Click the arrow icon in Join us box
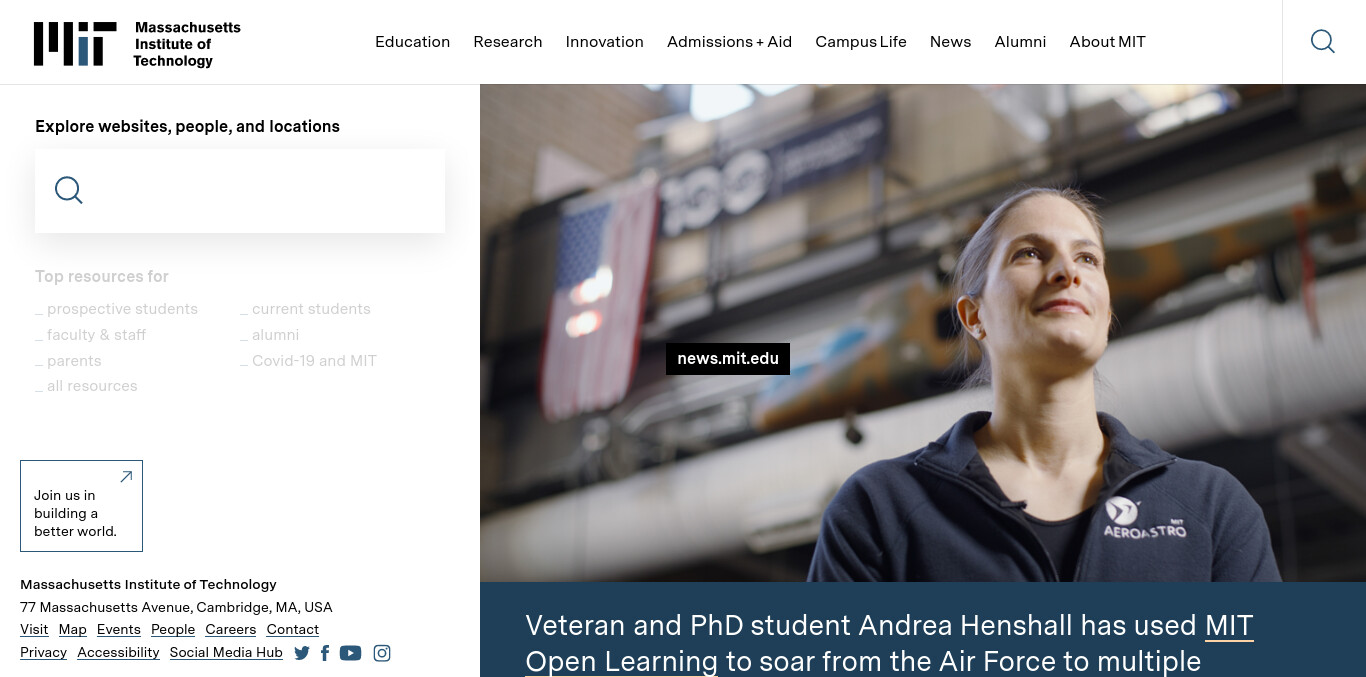The image size is (1366, 677). (126, 477)
